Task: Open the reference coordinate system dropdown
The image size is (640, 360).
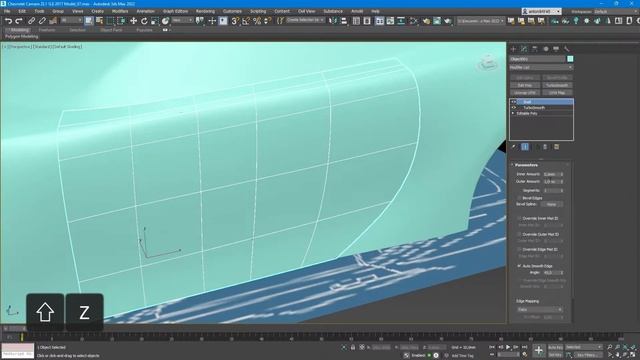Action: click(x=182, y=20)
